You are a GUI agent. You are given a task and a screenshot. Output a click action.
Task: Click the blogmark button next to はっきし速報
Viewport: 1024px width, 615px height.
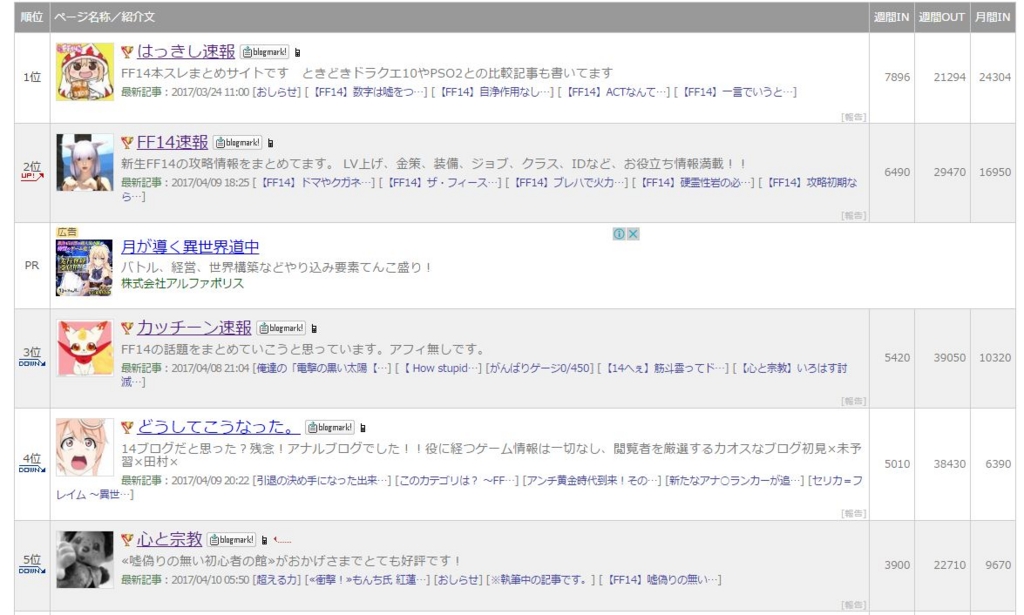[x=264, y=52]
